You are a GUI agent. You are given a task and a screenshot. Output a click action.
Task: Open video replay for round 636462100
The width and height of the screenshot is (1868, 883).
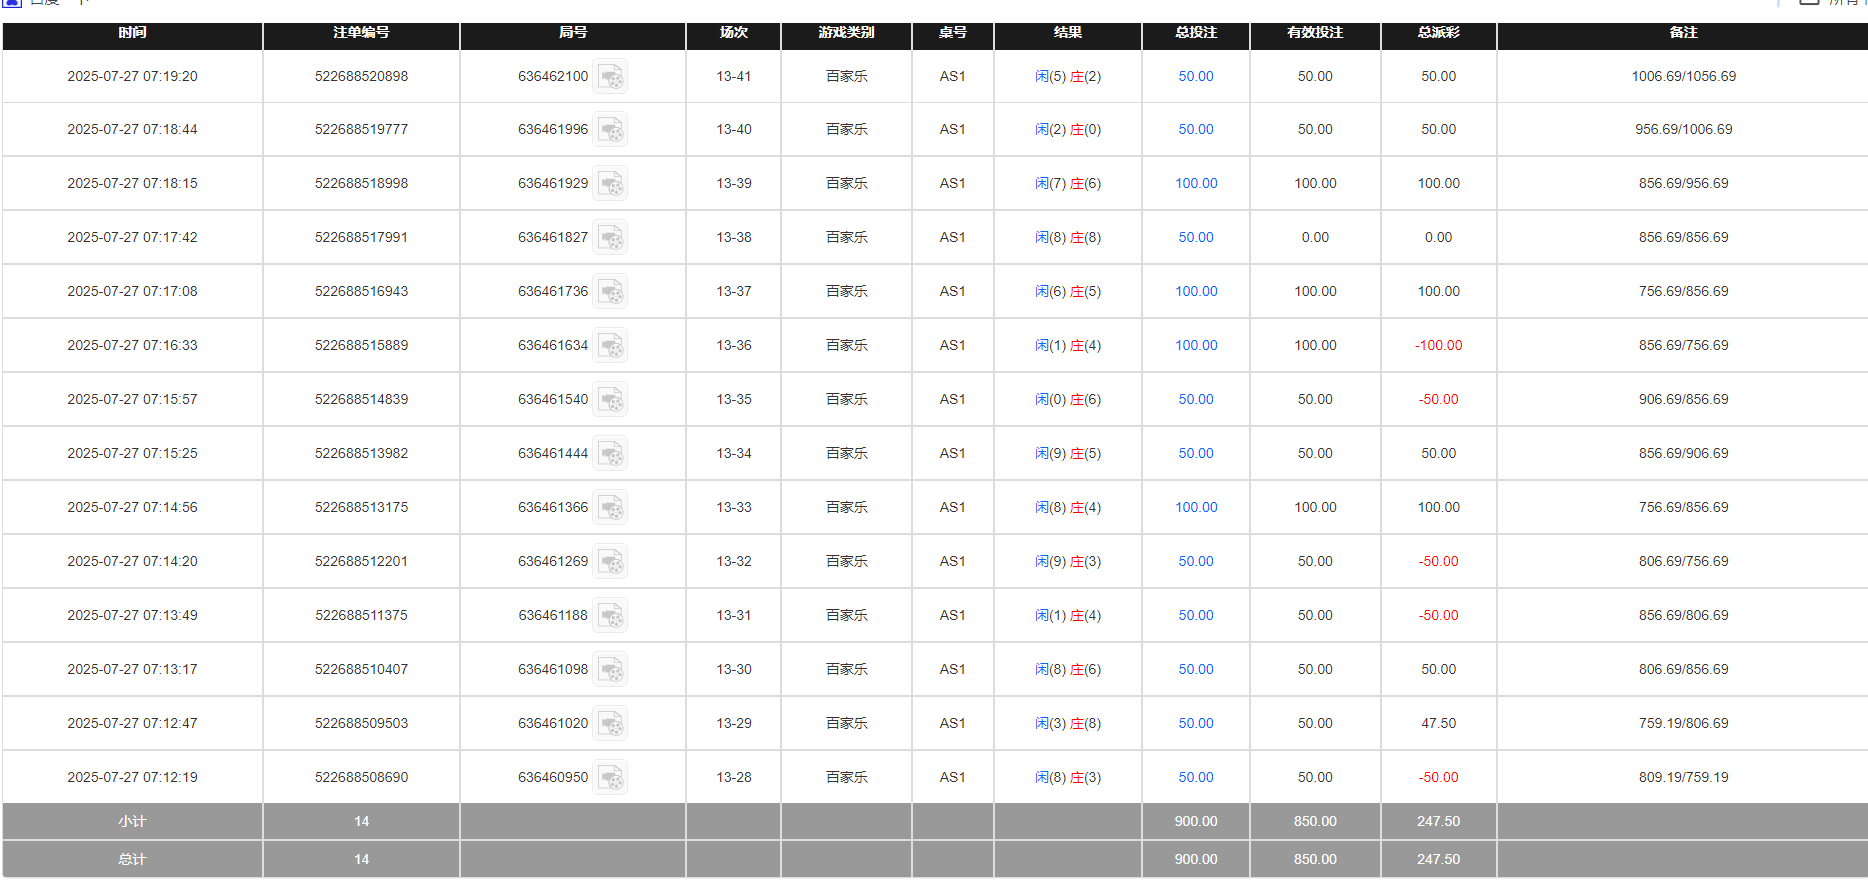[x=610, y=77]
